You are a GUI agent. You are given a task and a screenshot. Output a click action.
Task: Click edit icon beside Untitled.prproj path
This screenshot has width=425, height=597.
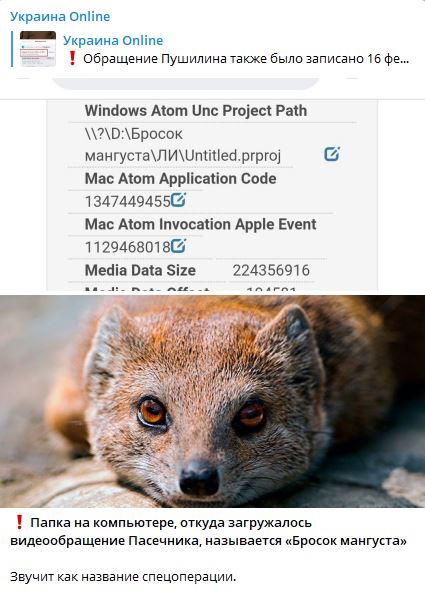point(332,154)
